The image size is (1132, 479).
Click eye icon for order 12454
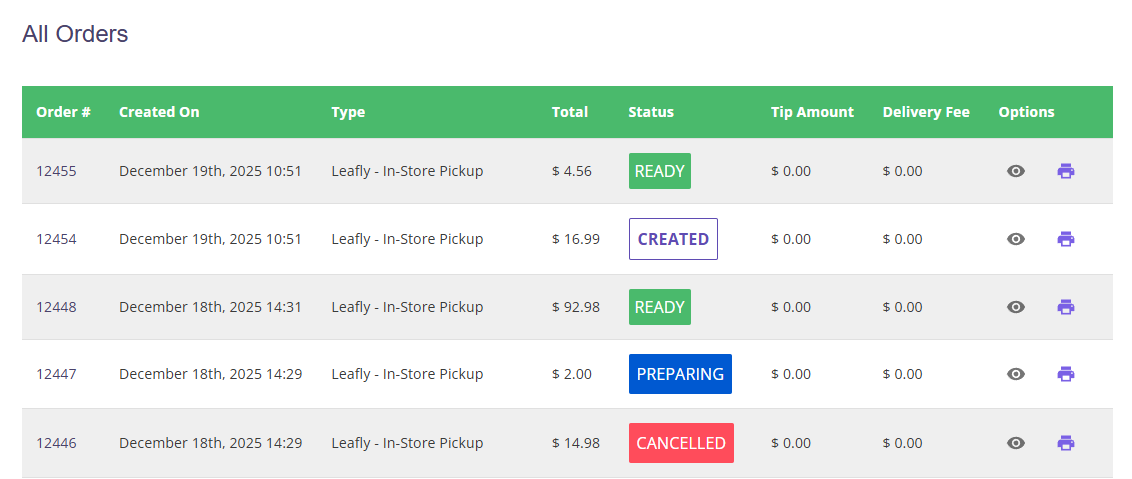coord(1016,239)
